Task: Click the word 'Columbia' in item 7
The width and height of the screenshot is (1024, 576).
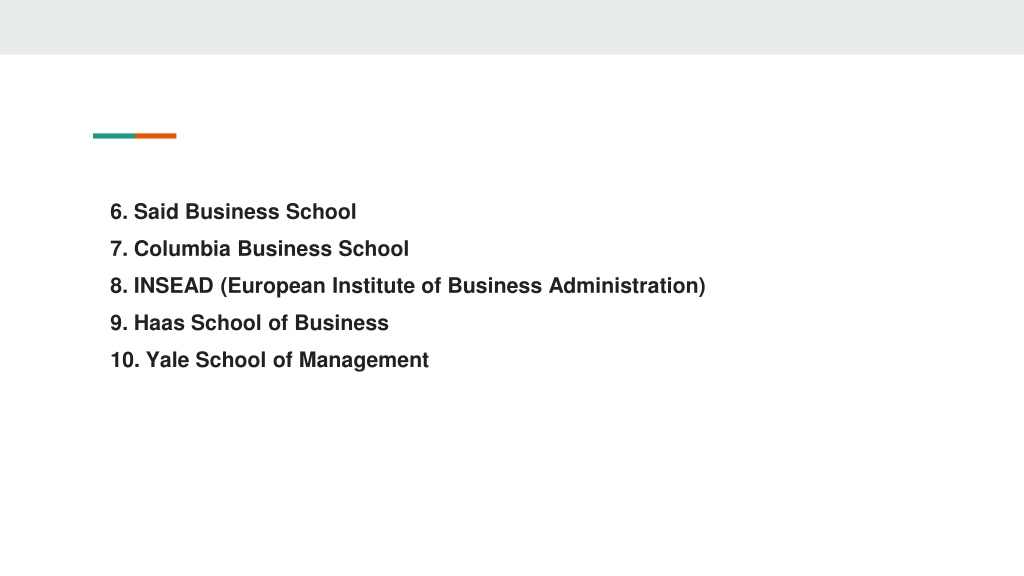Action: [x=182, y=249]
